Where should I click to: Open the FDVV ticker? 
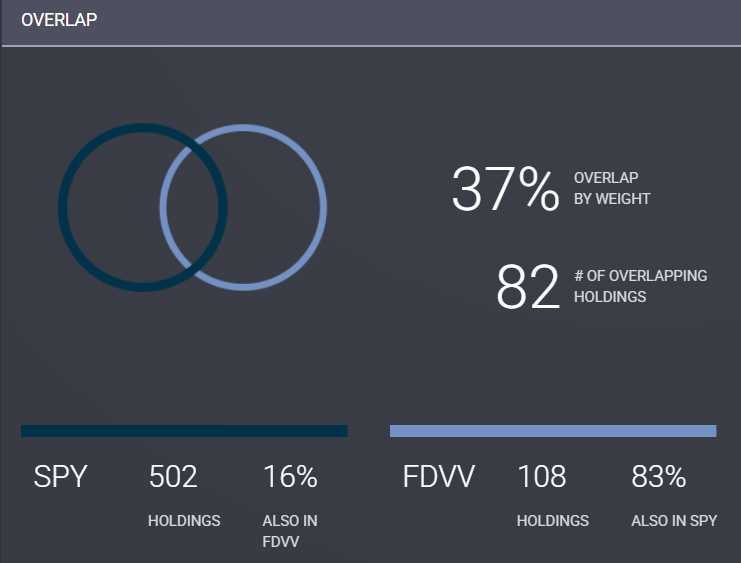click(438, 477)
